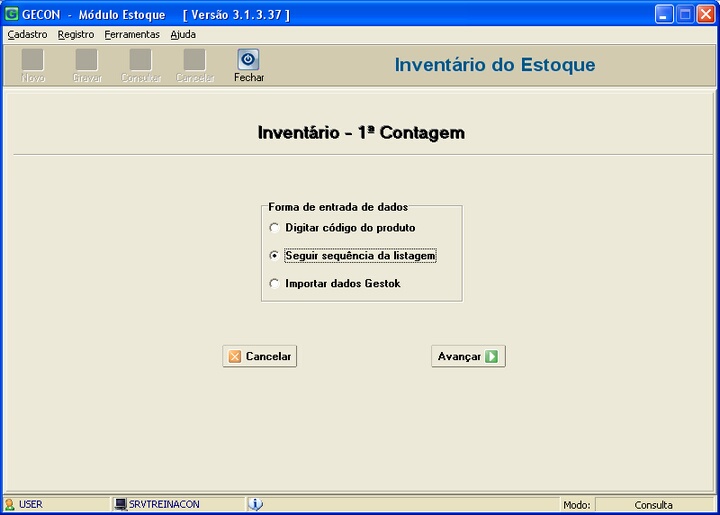Click the Consulta mode value field
720x515 pixels.
(653, 505)
